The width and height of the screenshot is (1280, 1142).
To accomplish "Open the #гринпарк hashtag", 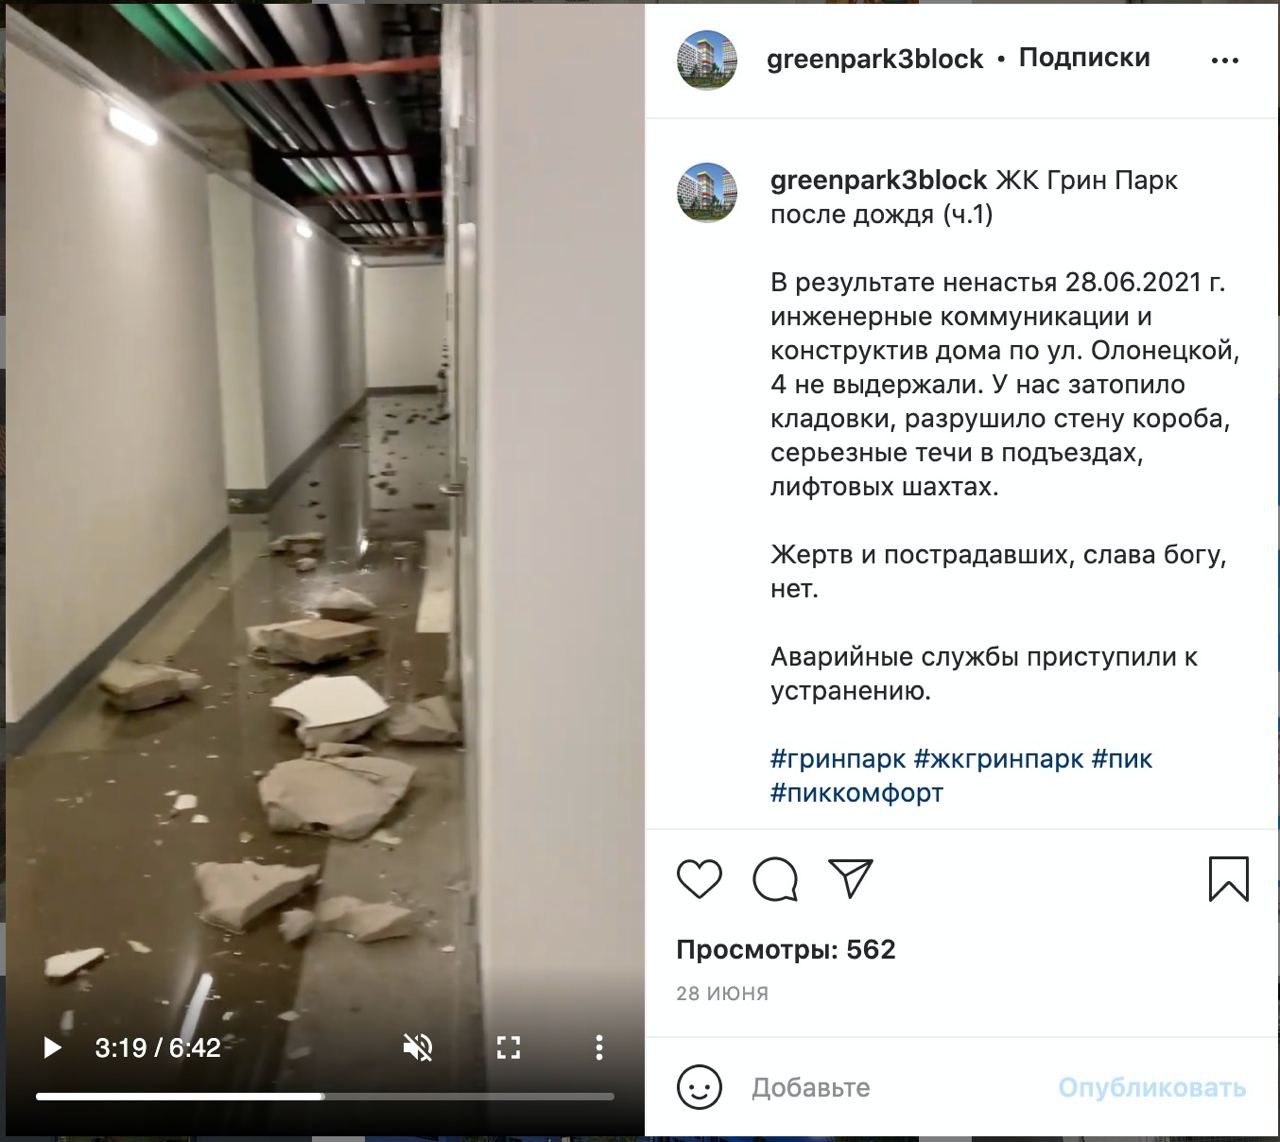I will pyautogui.click(x=838, y=759).
